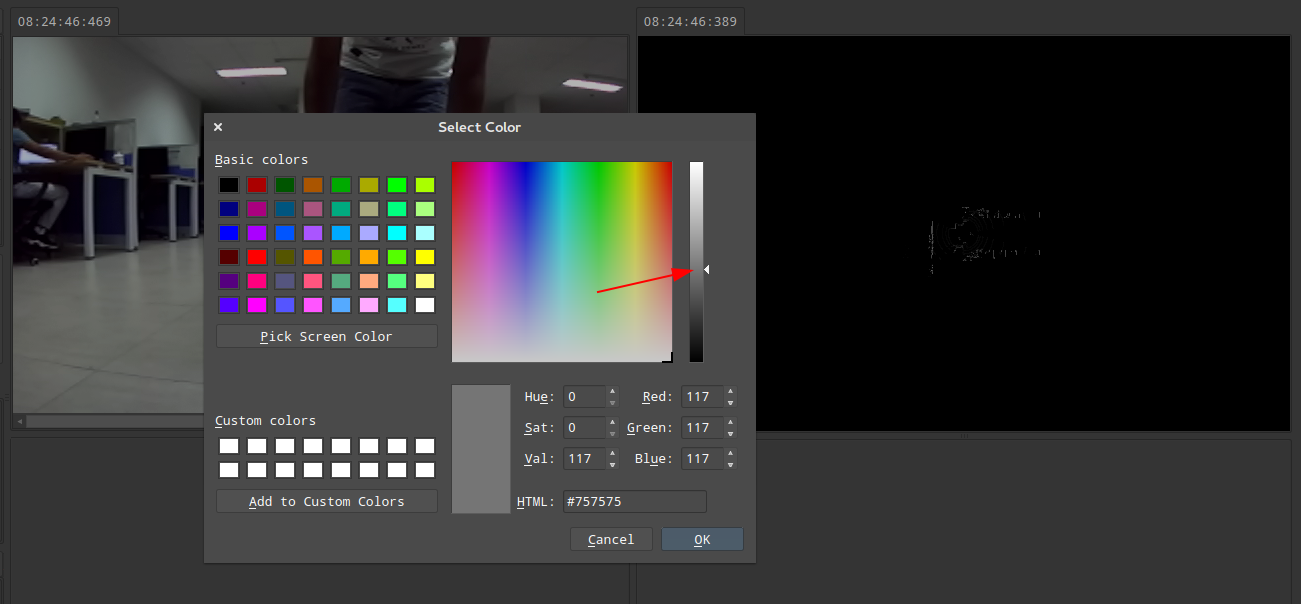Click the Sat value input field
Viewport: 1301px width, 604px height.
point(584,428)
